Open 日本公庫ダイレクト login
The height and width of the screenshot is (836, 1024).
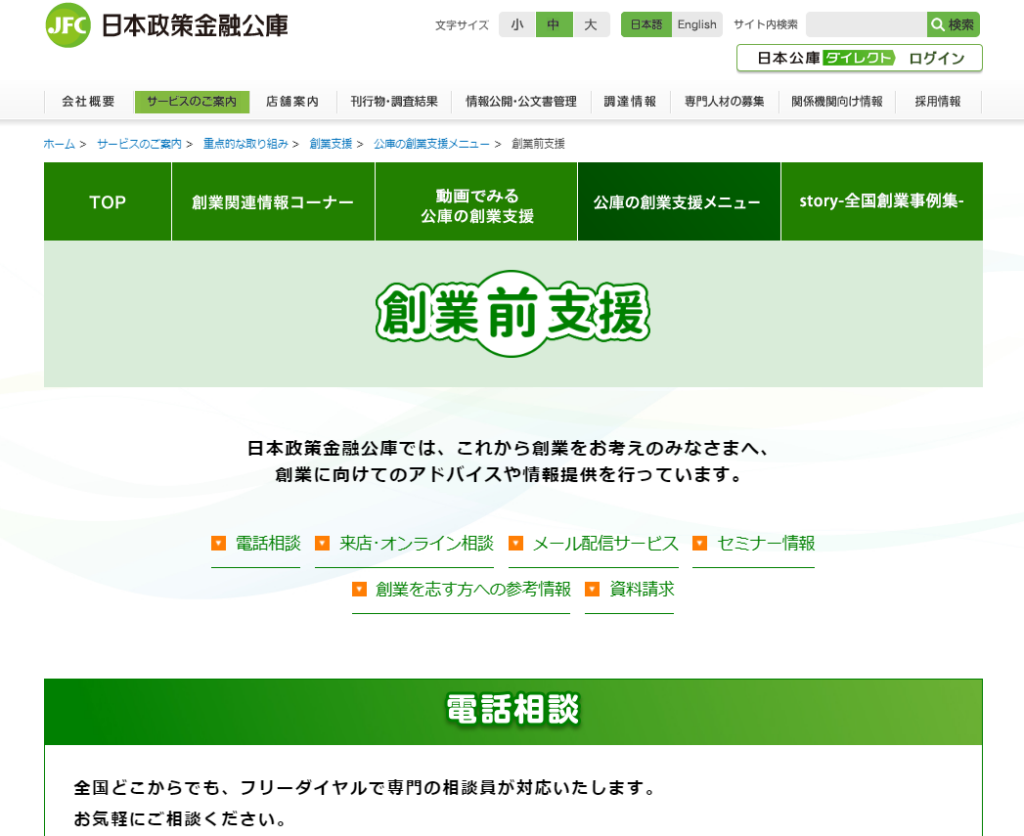coord(859,58)
